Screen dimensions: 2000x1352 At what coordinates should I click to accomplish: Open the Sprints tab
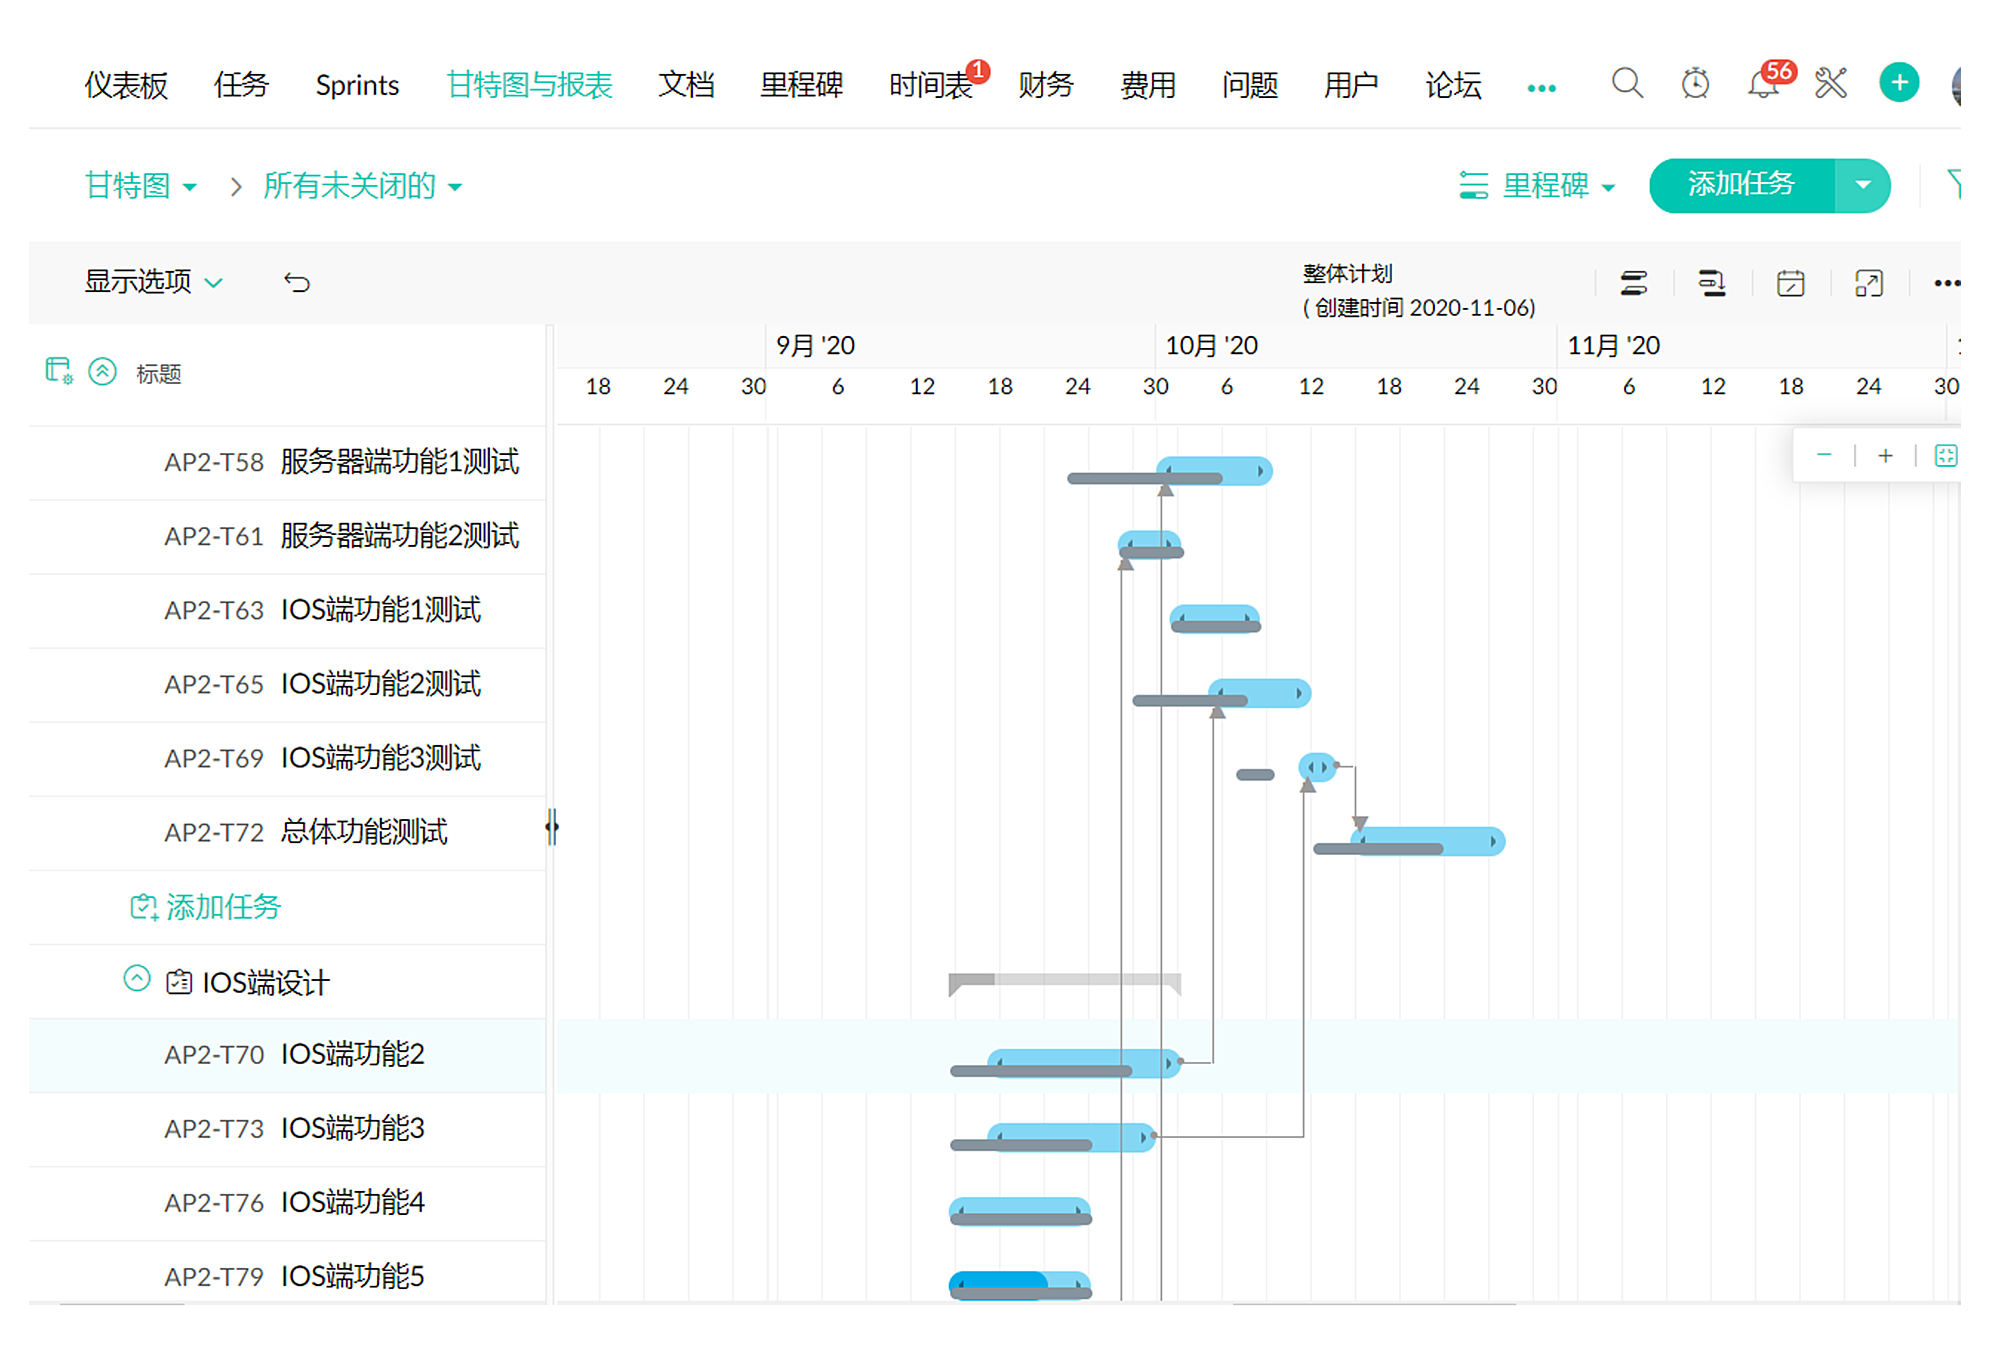357,85
